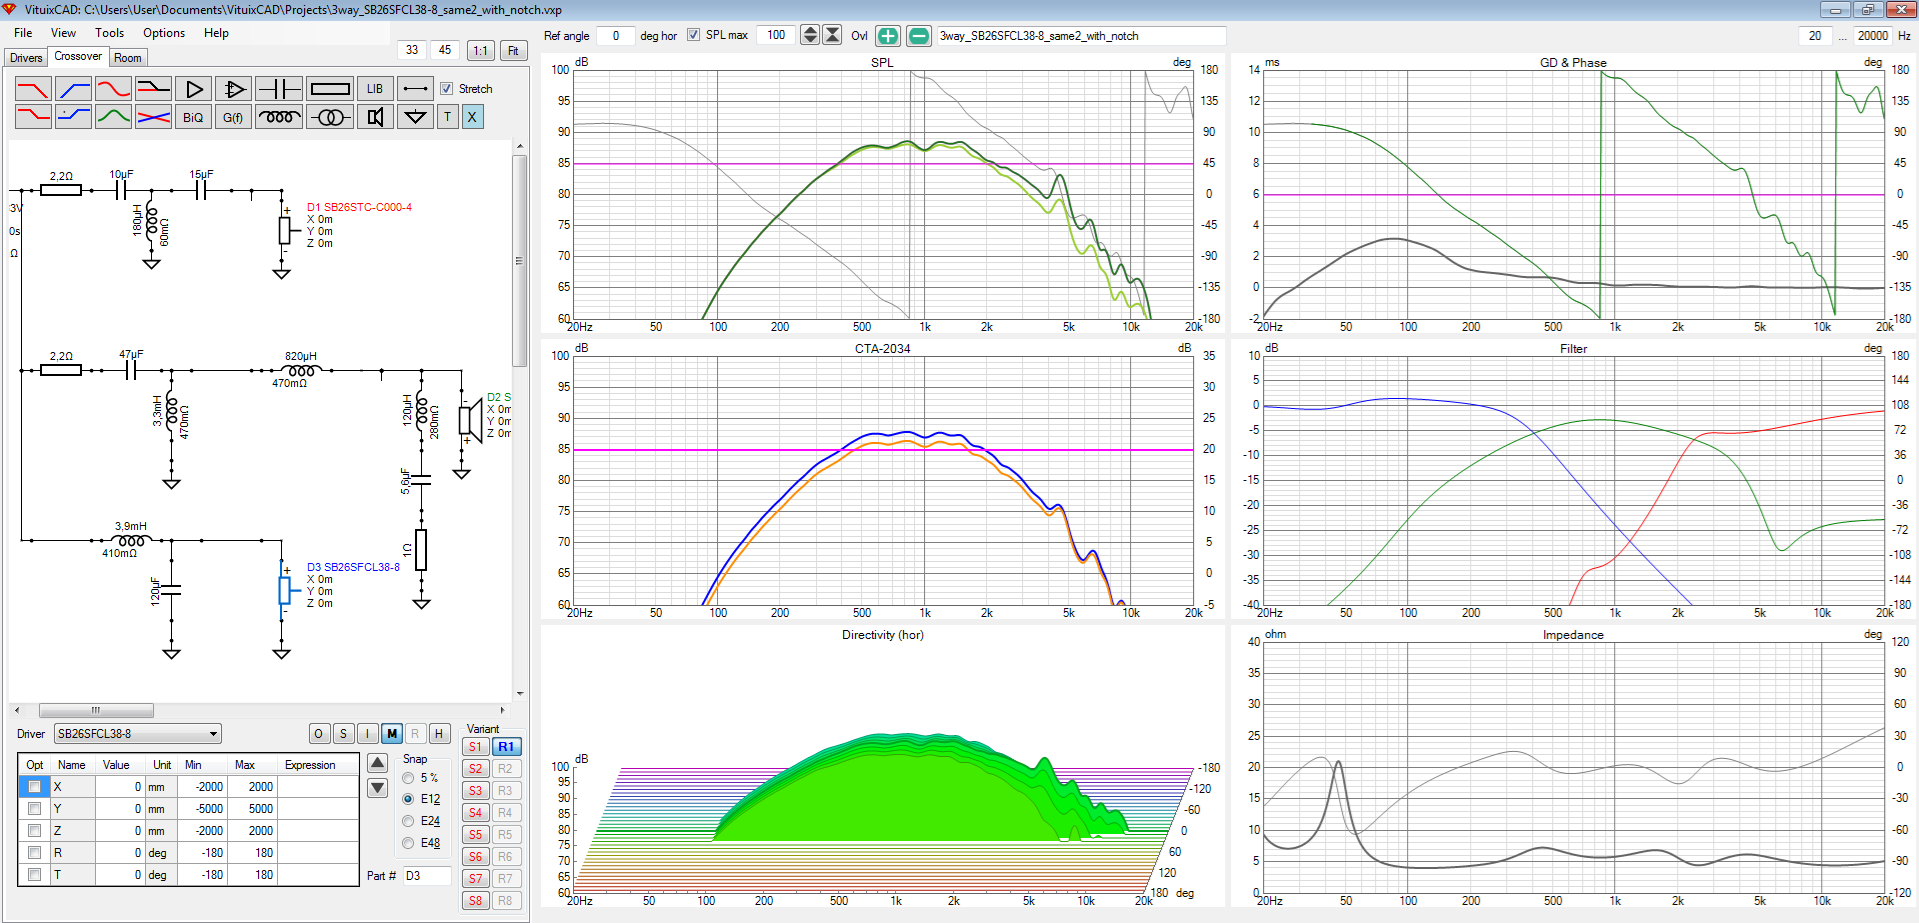Open the Options menu

pyautogui.click(x=164, y=33)
